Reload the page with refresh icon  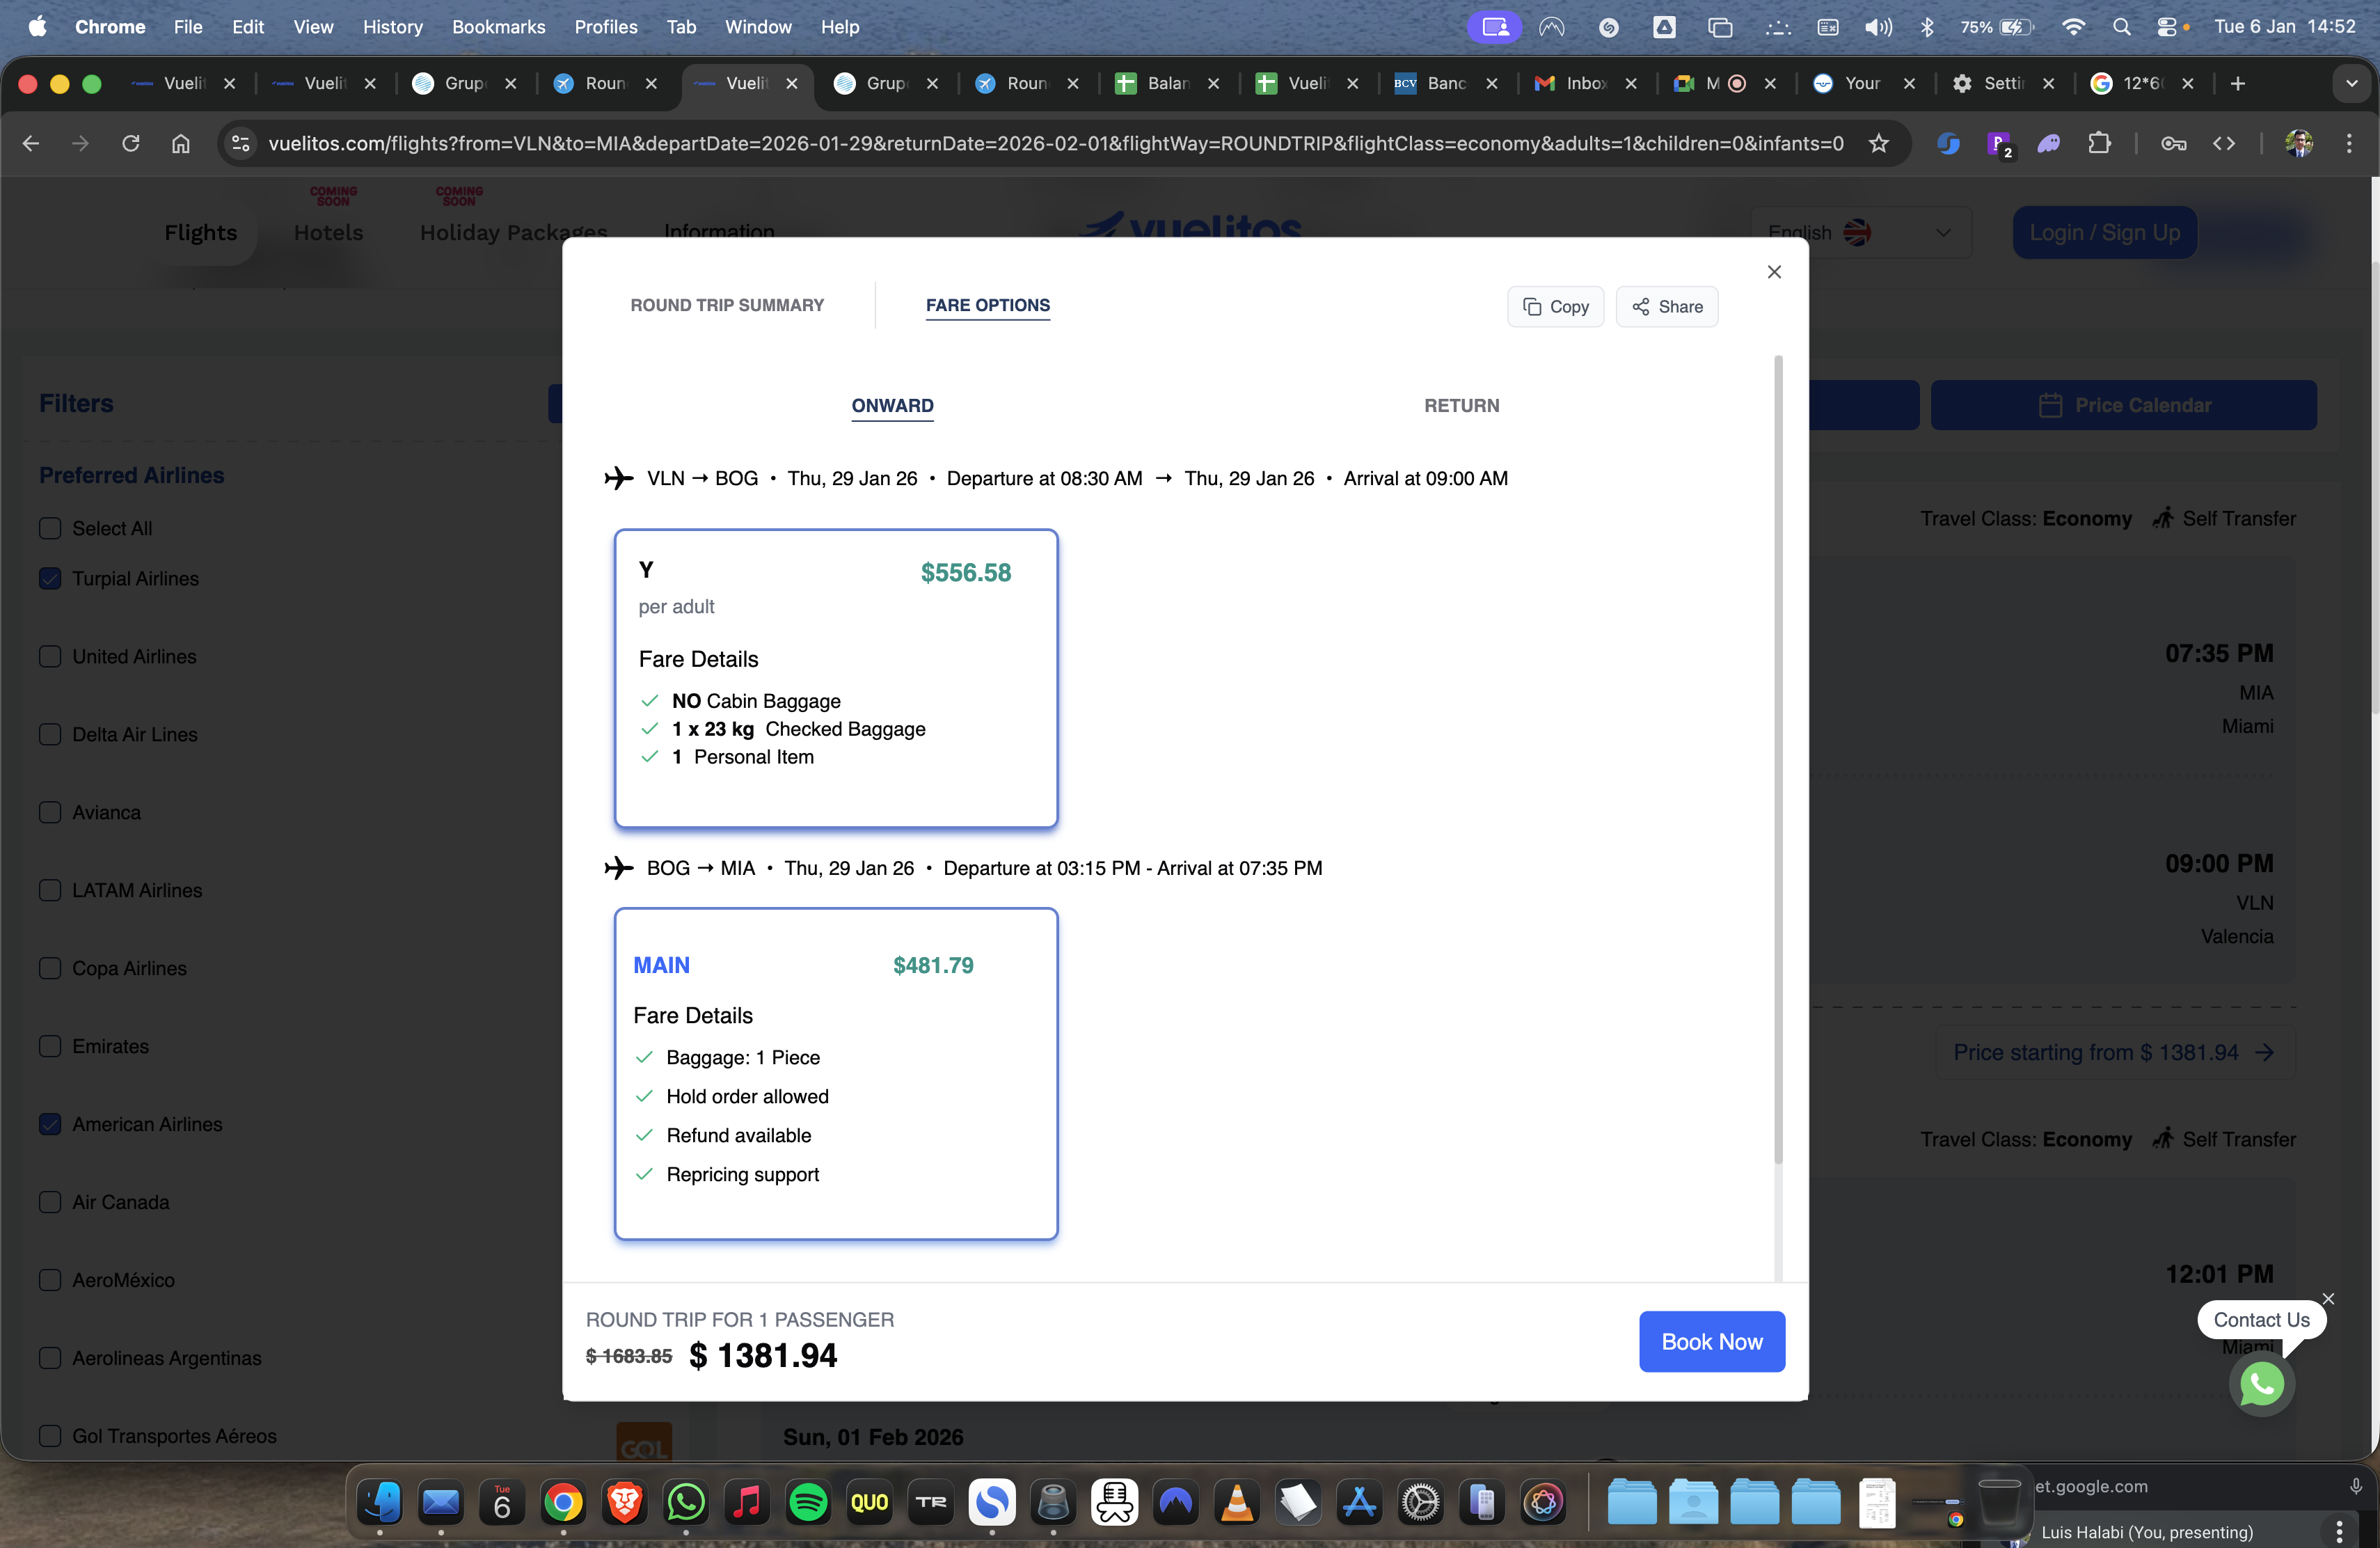tap(131, 143)
